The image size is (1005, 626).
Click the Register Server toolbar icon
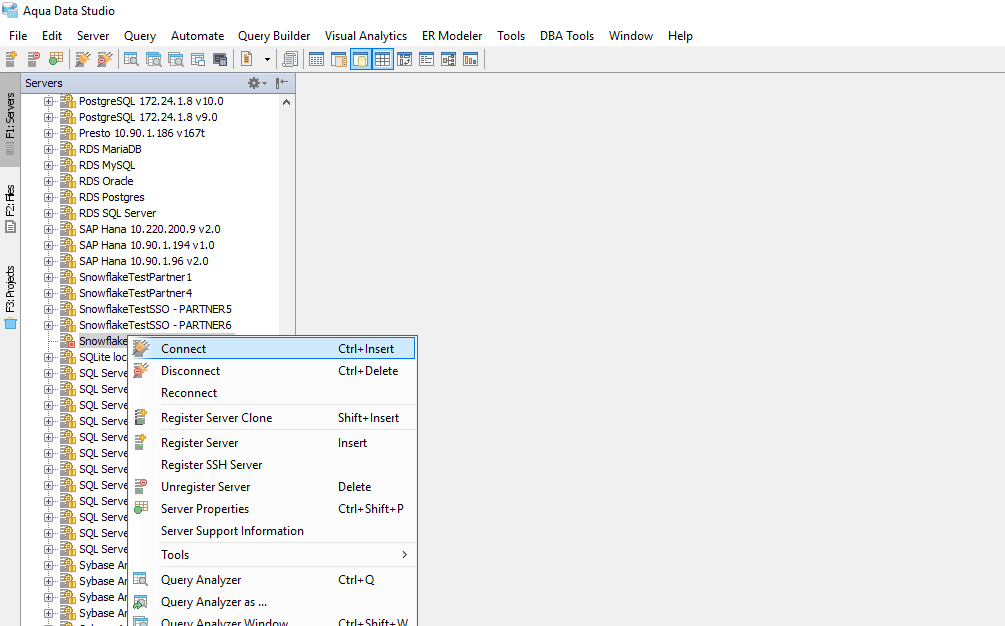[12, 60]
